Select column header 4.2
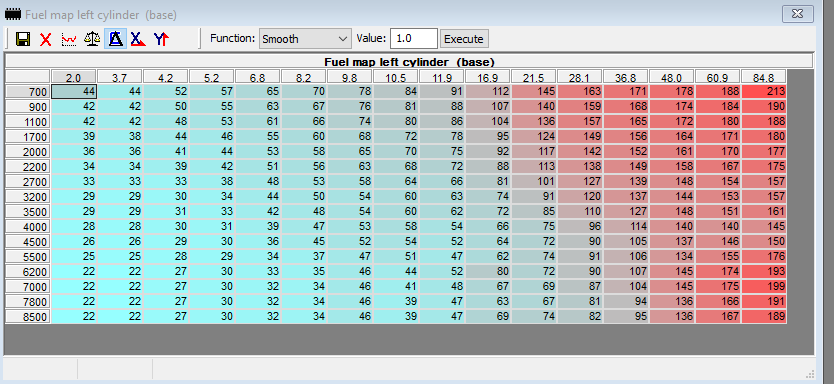Viewport: 834px width, 384px height. coord(165,78)
